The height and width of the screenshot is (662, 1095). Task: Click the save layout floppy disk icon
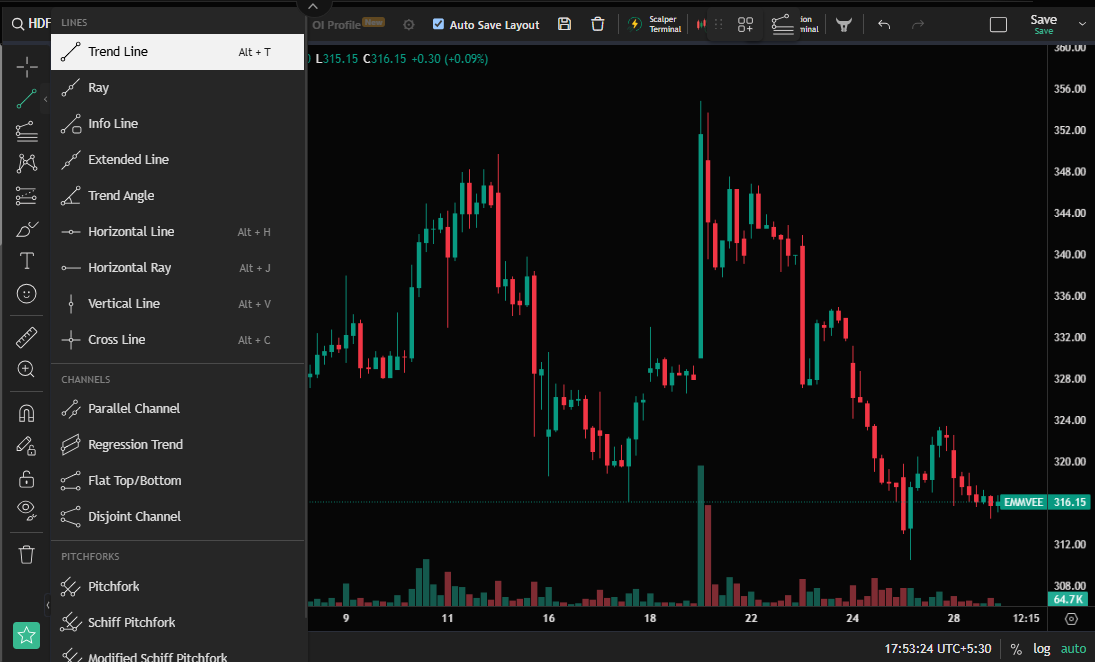pyautogui.click(x=564, y=24)
